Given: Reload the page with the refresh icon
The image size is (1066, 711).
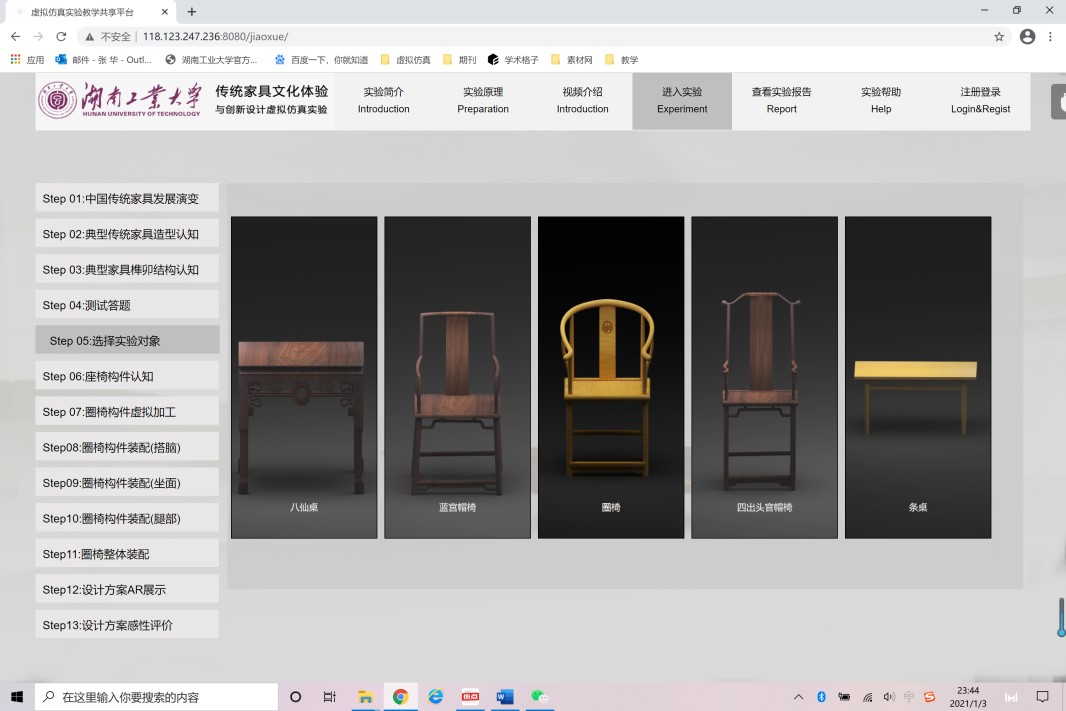Looking at the screenshot, I should click(x=61, y=36).
